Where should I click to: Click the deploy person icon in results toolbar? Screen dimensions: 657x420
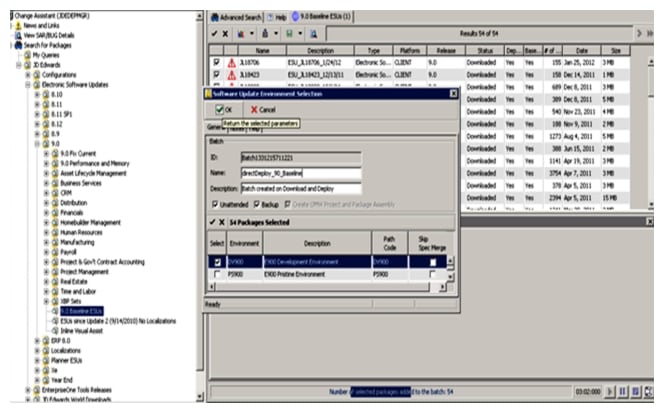[x=265, y=33]
